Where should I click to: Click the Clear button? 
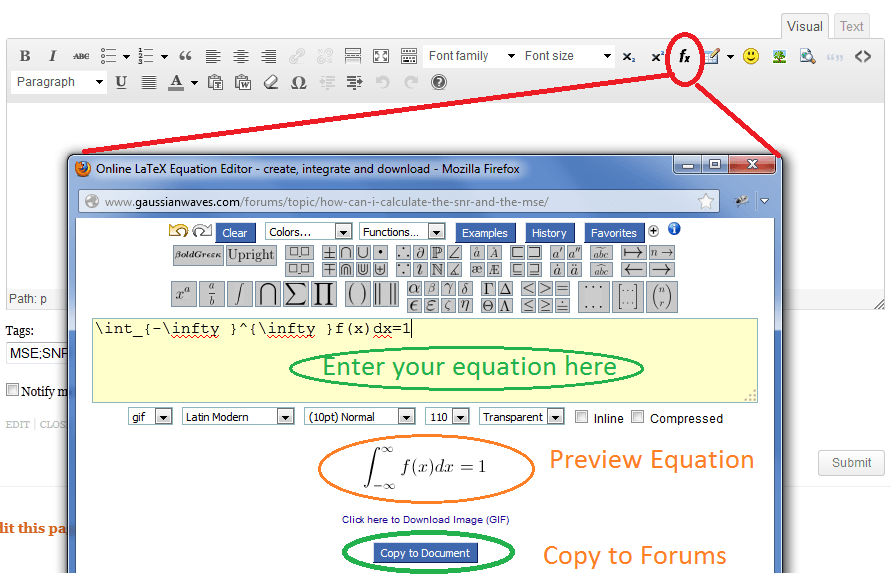tap(235, 233)
